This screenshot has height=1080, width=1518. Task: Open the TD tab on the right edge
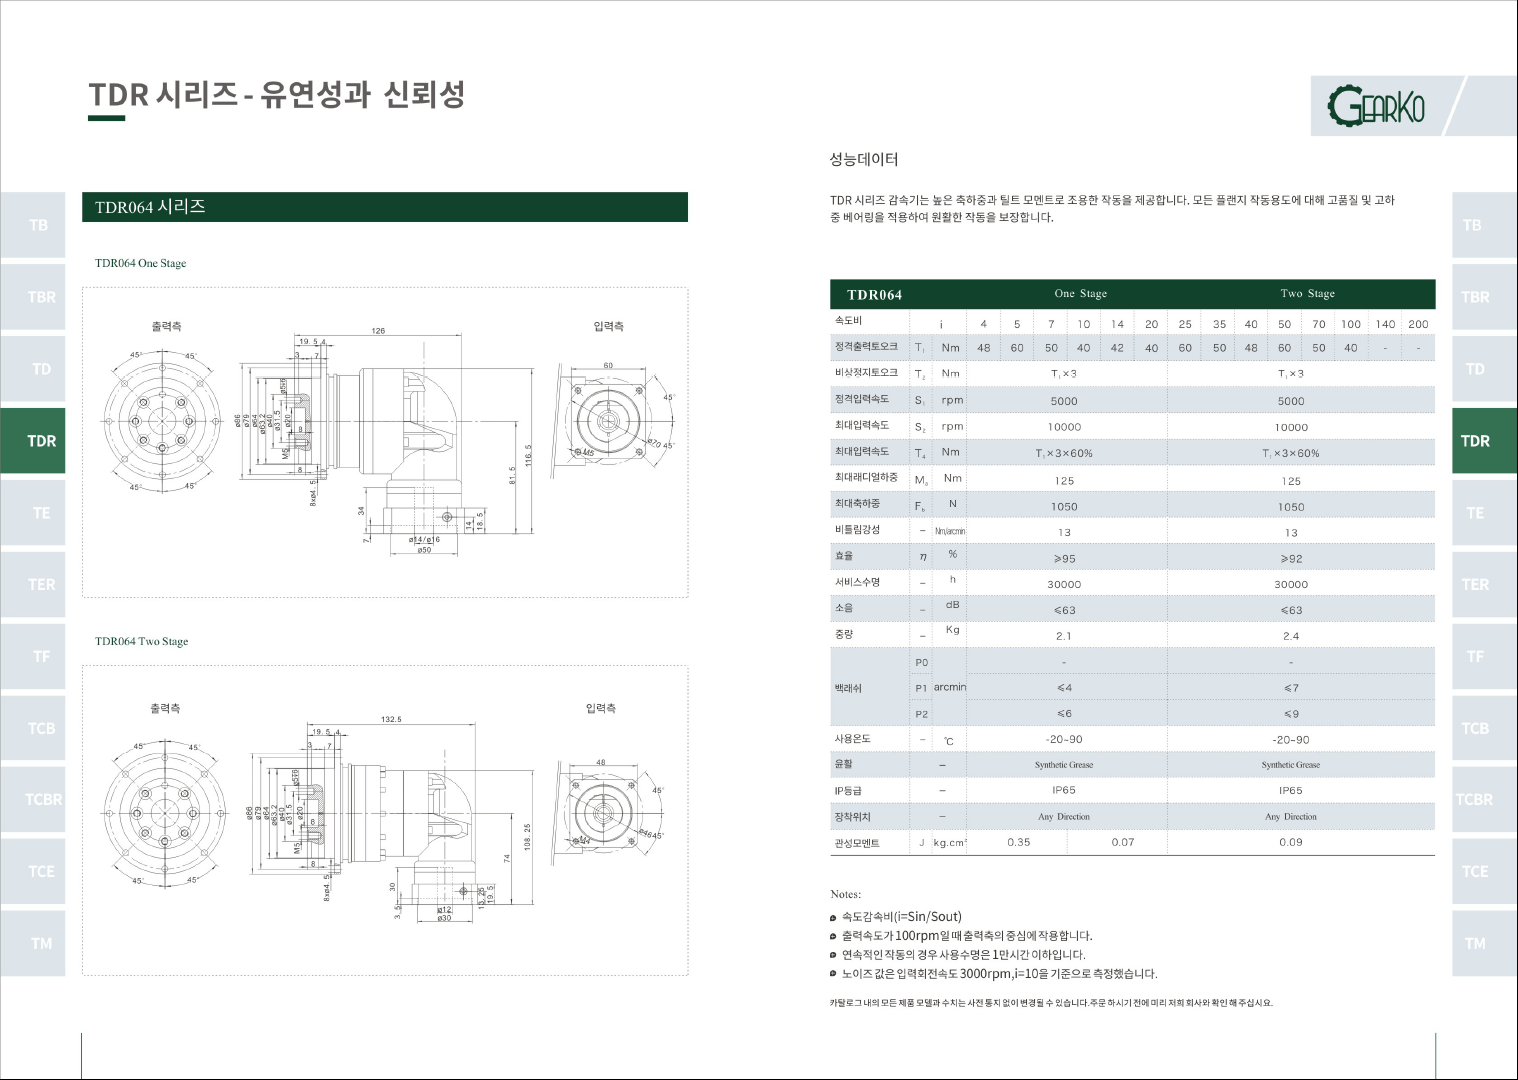[1485, 369]
